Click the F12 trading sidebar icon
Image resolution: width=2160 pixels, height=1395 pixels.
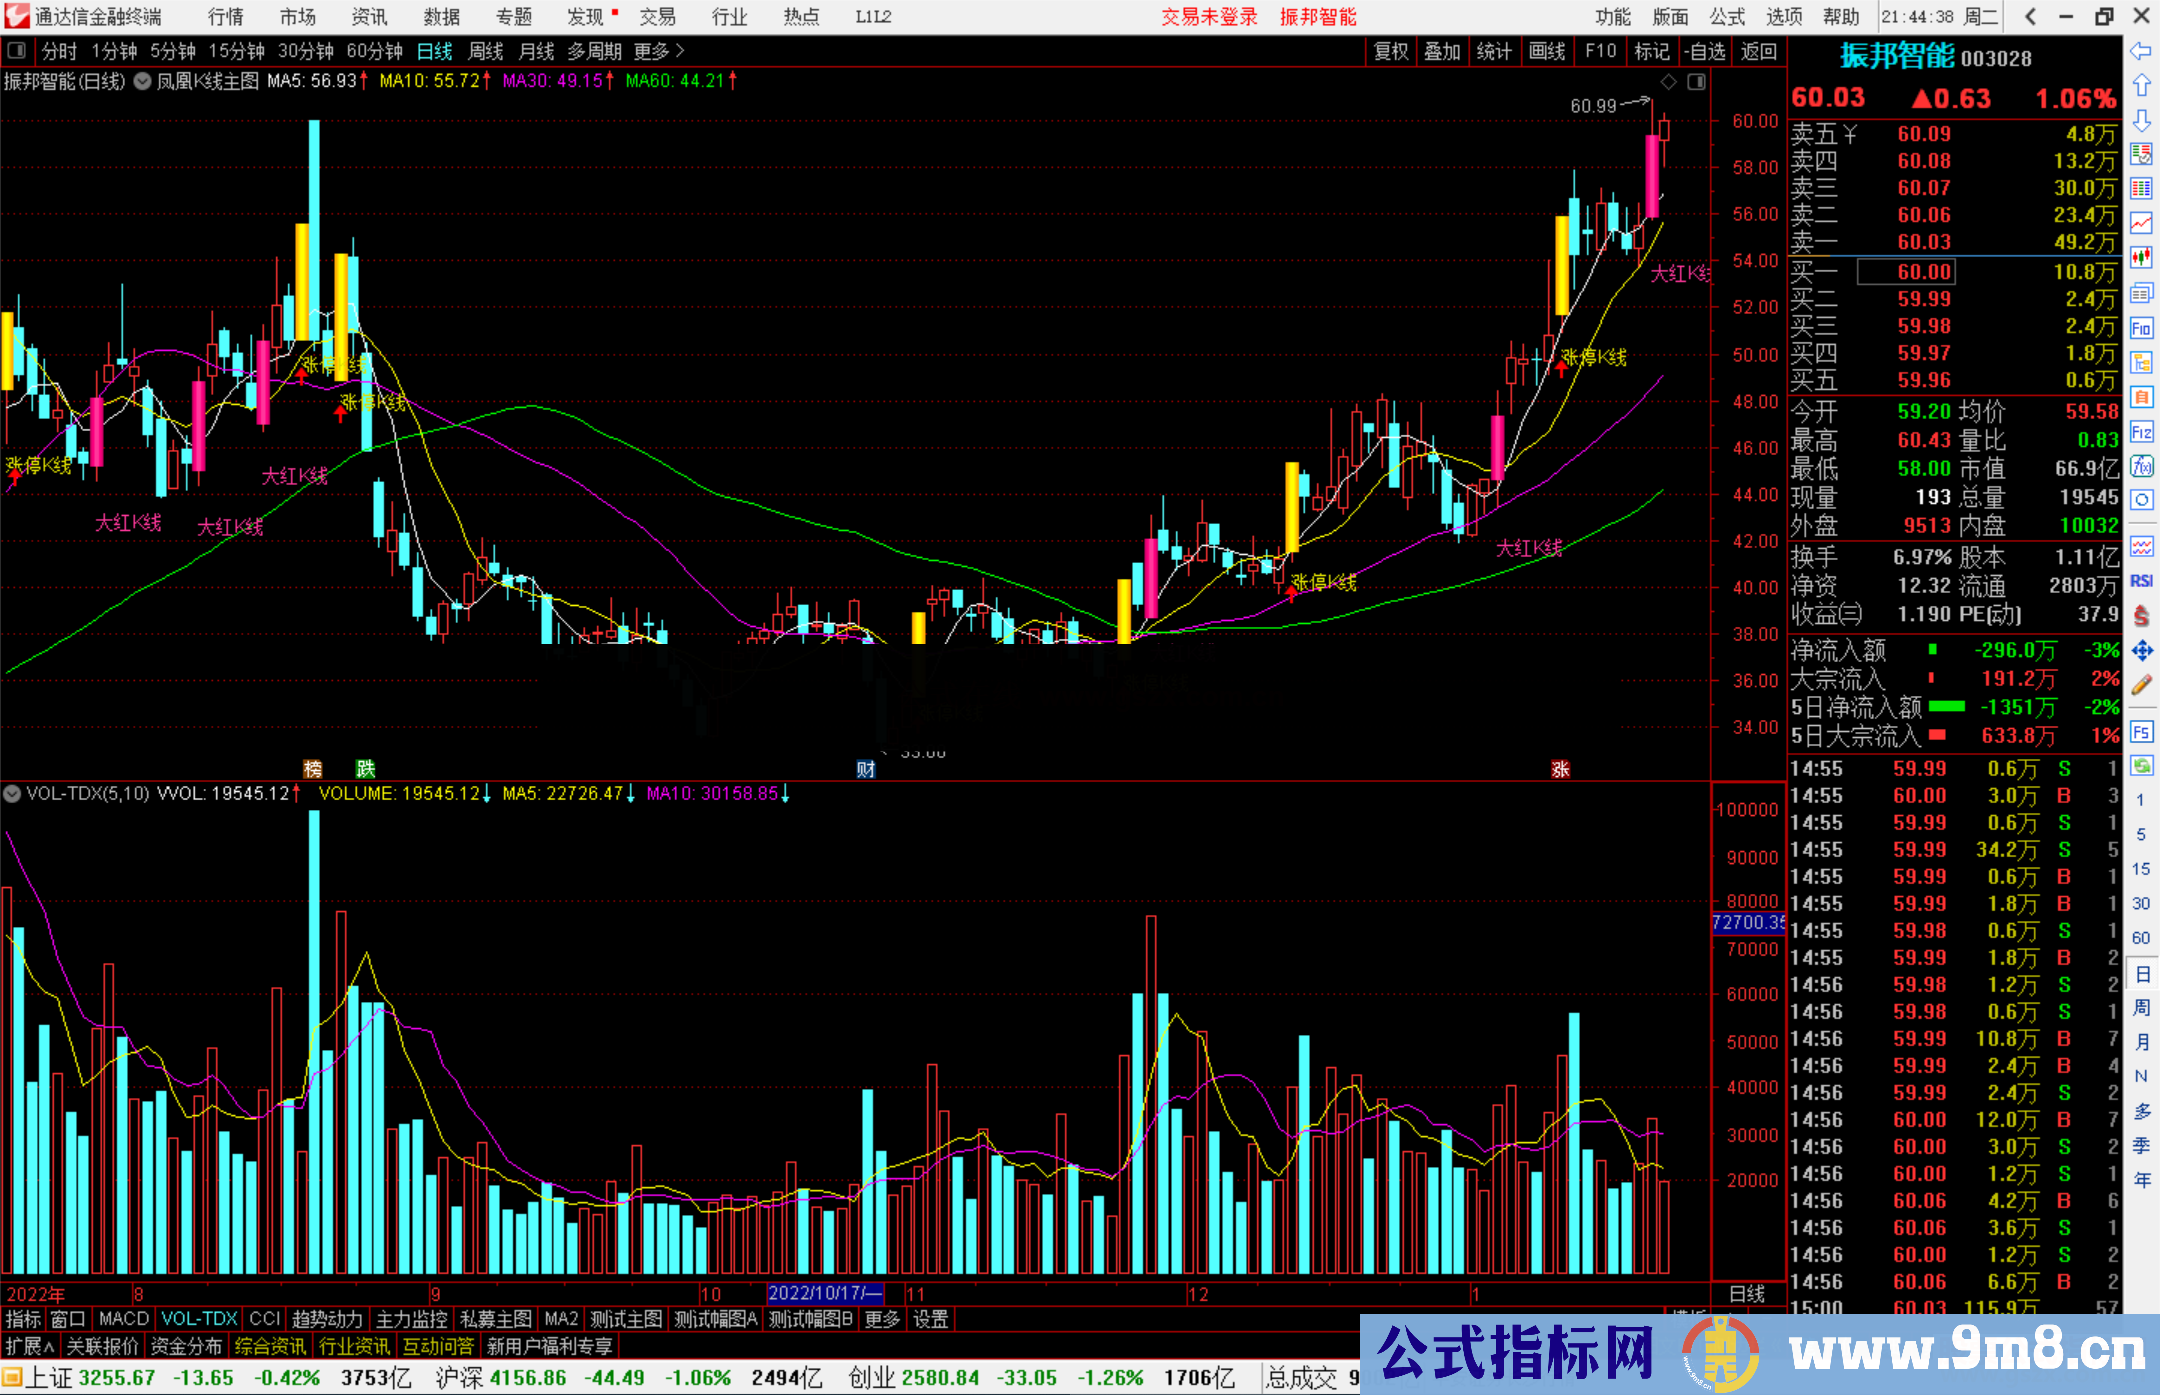2141,432
